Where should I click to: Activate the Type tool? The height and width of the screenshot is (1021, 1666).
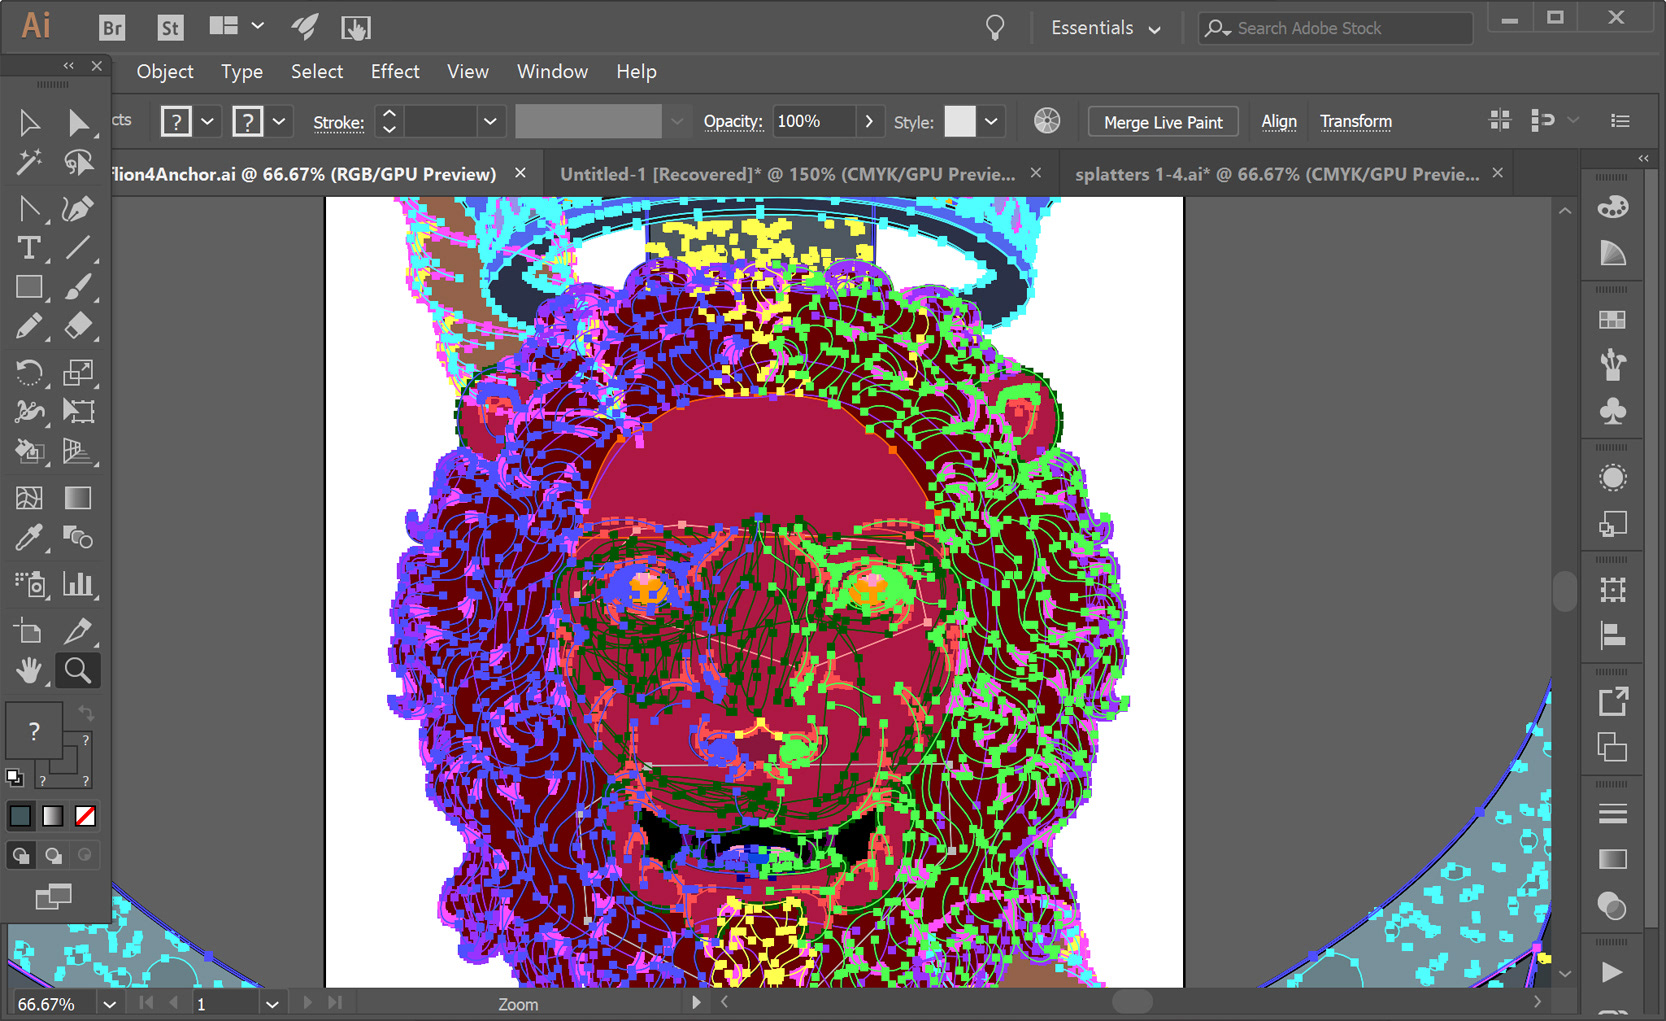(x=29, y=247)
